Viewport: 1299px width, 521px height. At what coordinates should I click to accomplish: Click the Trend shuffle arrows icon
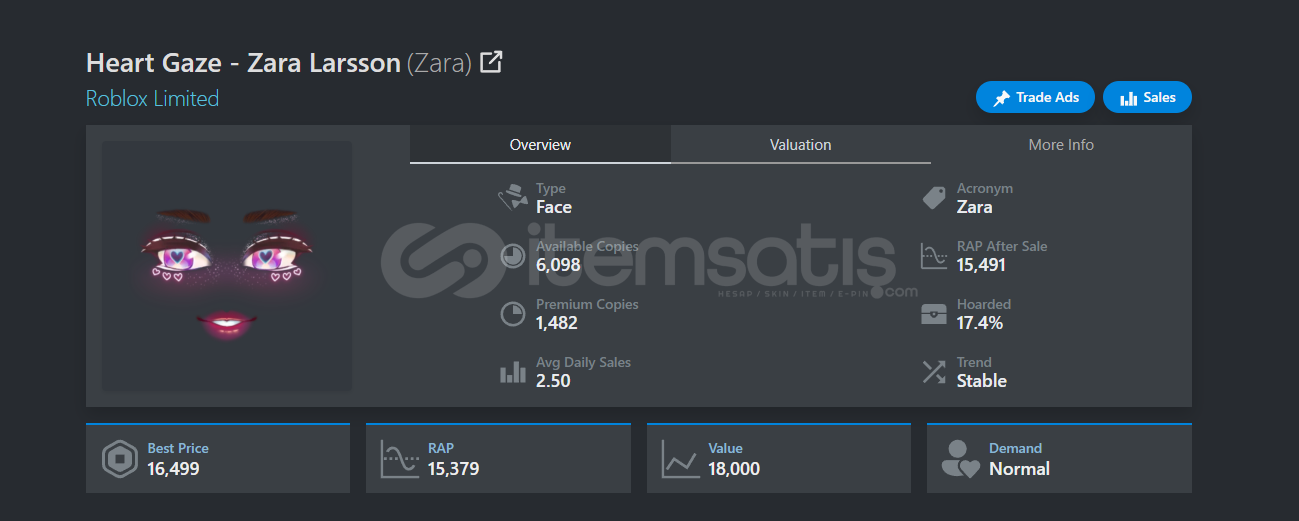(934, 372)
